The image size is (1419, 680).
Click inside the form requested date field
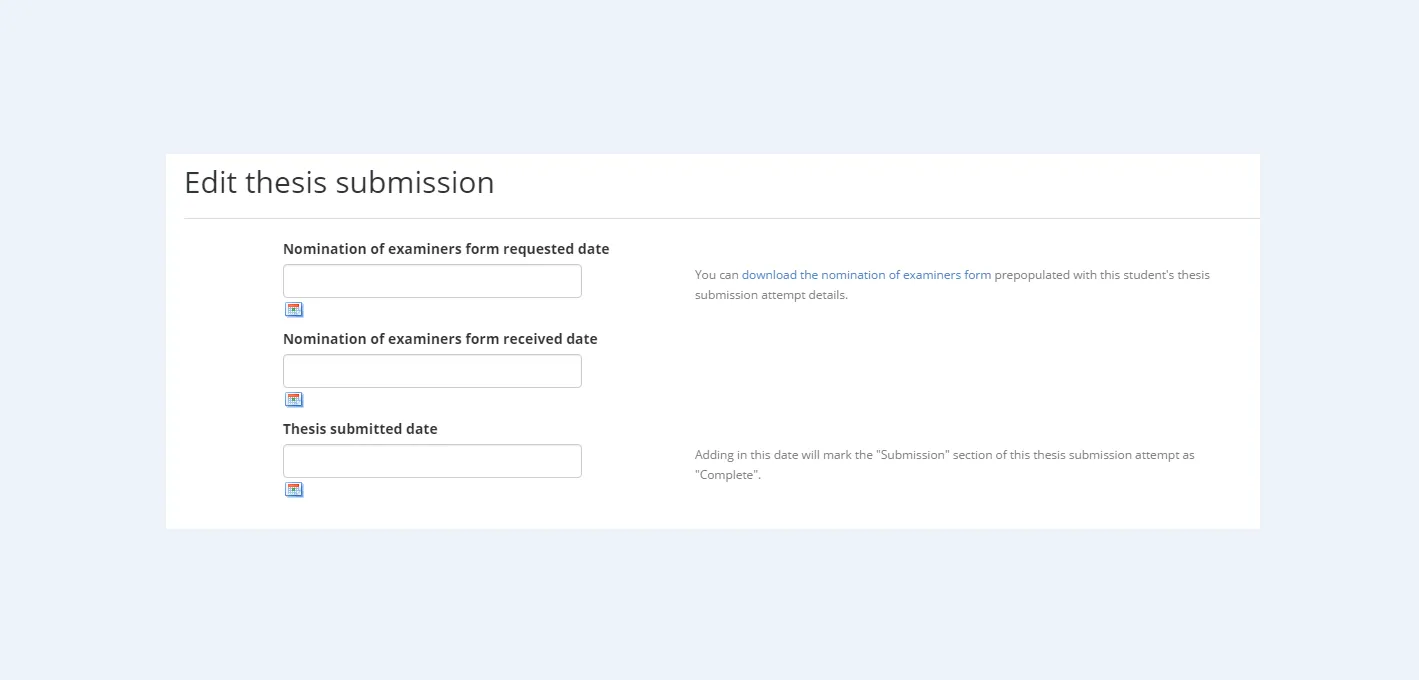point(432,280)
